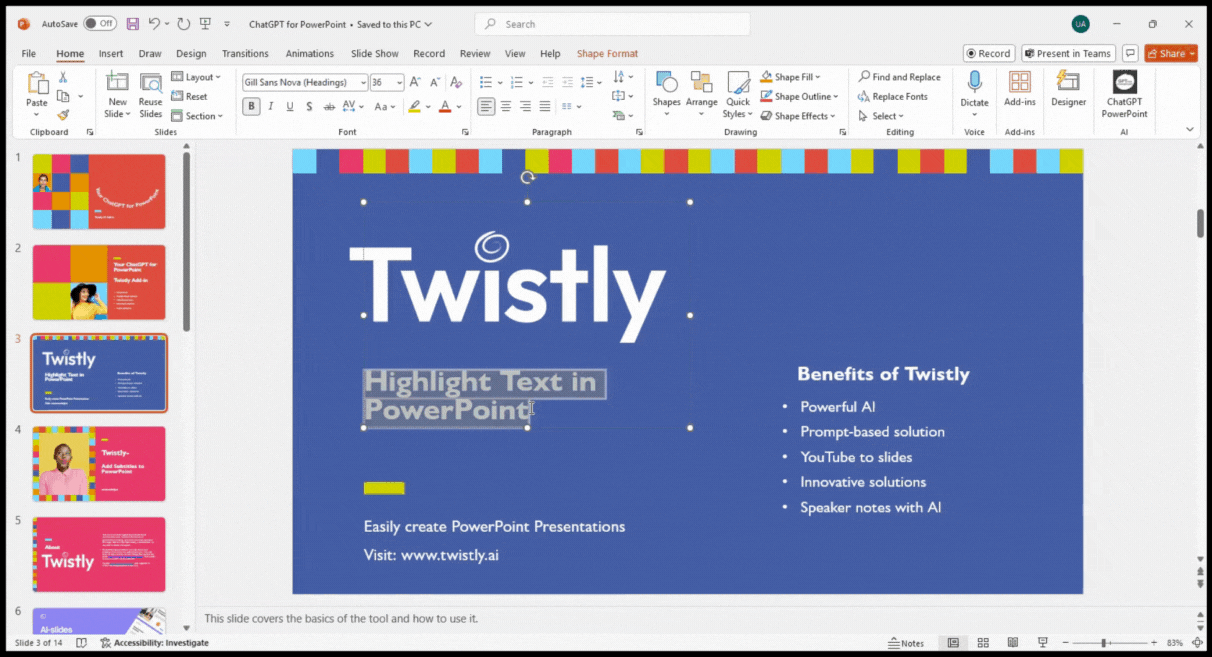The height and width of the screenshot is (657, 1212).
Task: Open Shape Fill dropdown
Action: 791,77
